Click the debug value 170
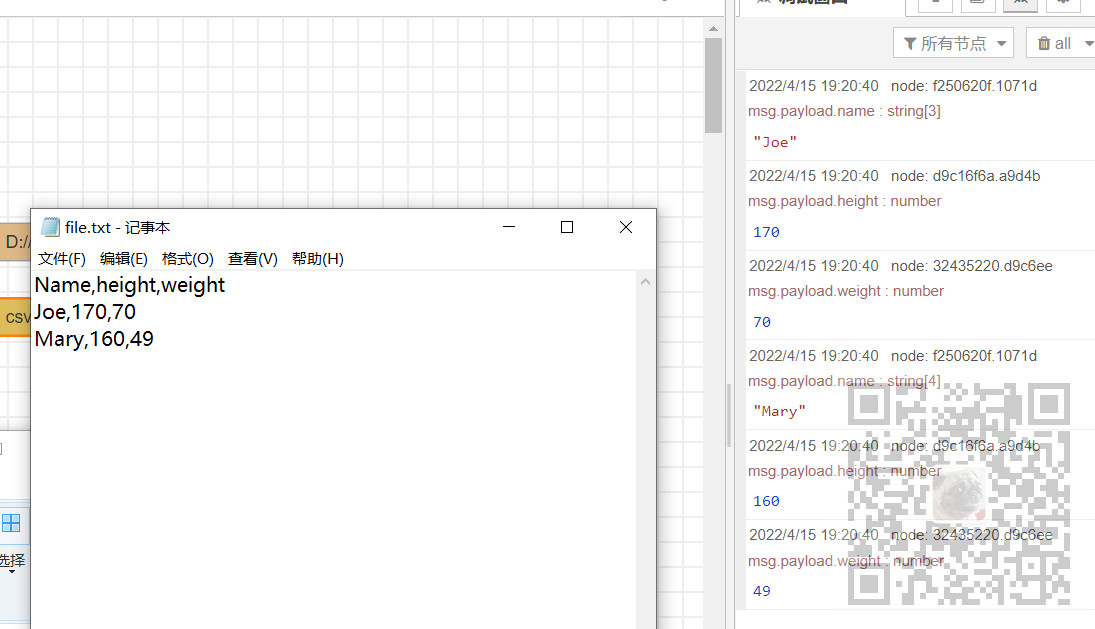The width and height of the screenshot is (1095, 629). [766, 232]
